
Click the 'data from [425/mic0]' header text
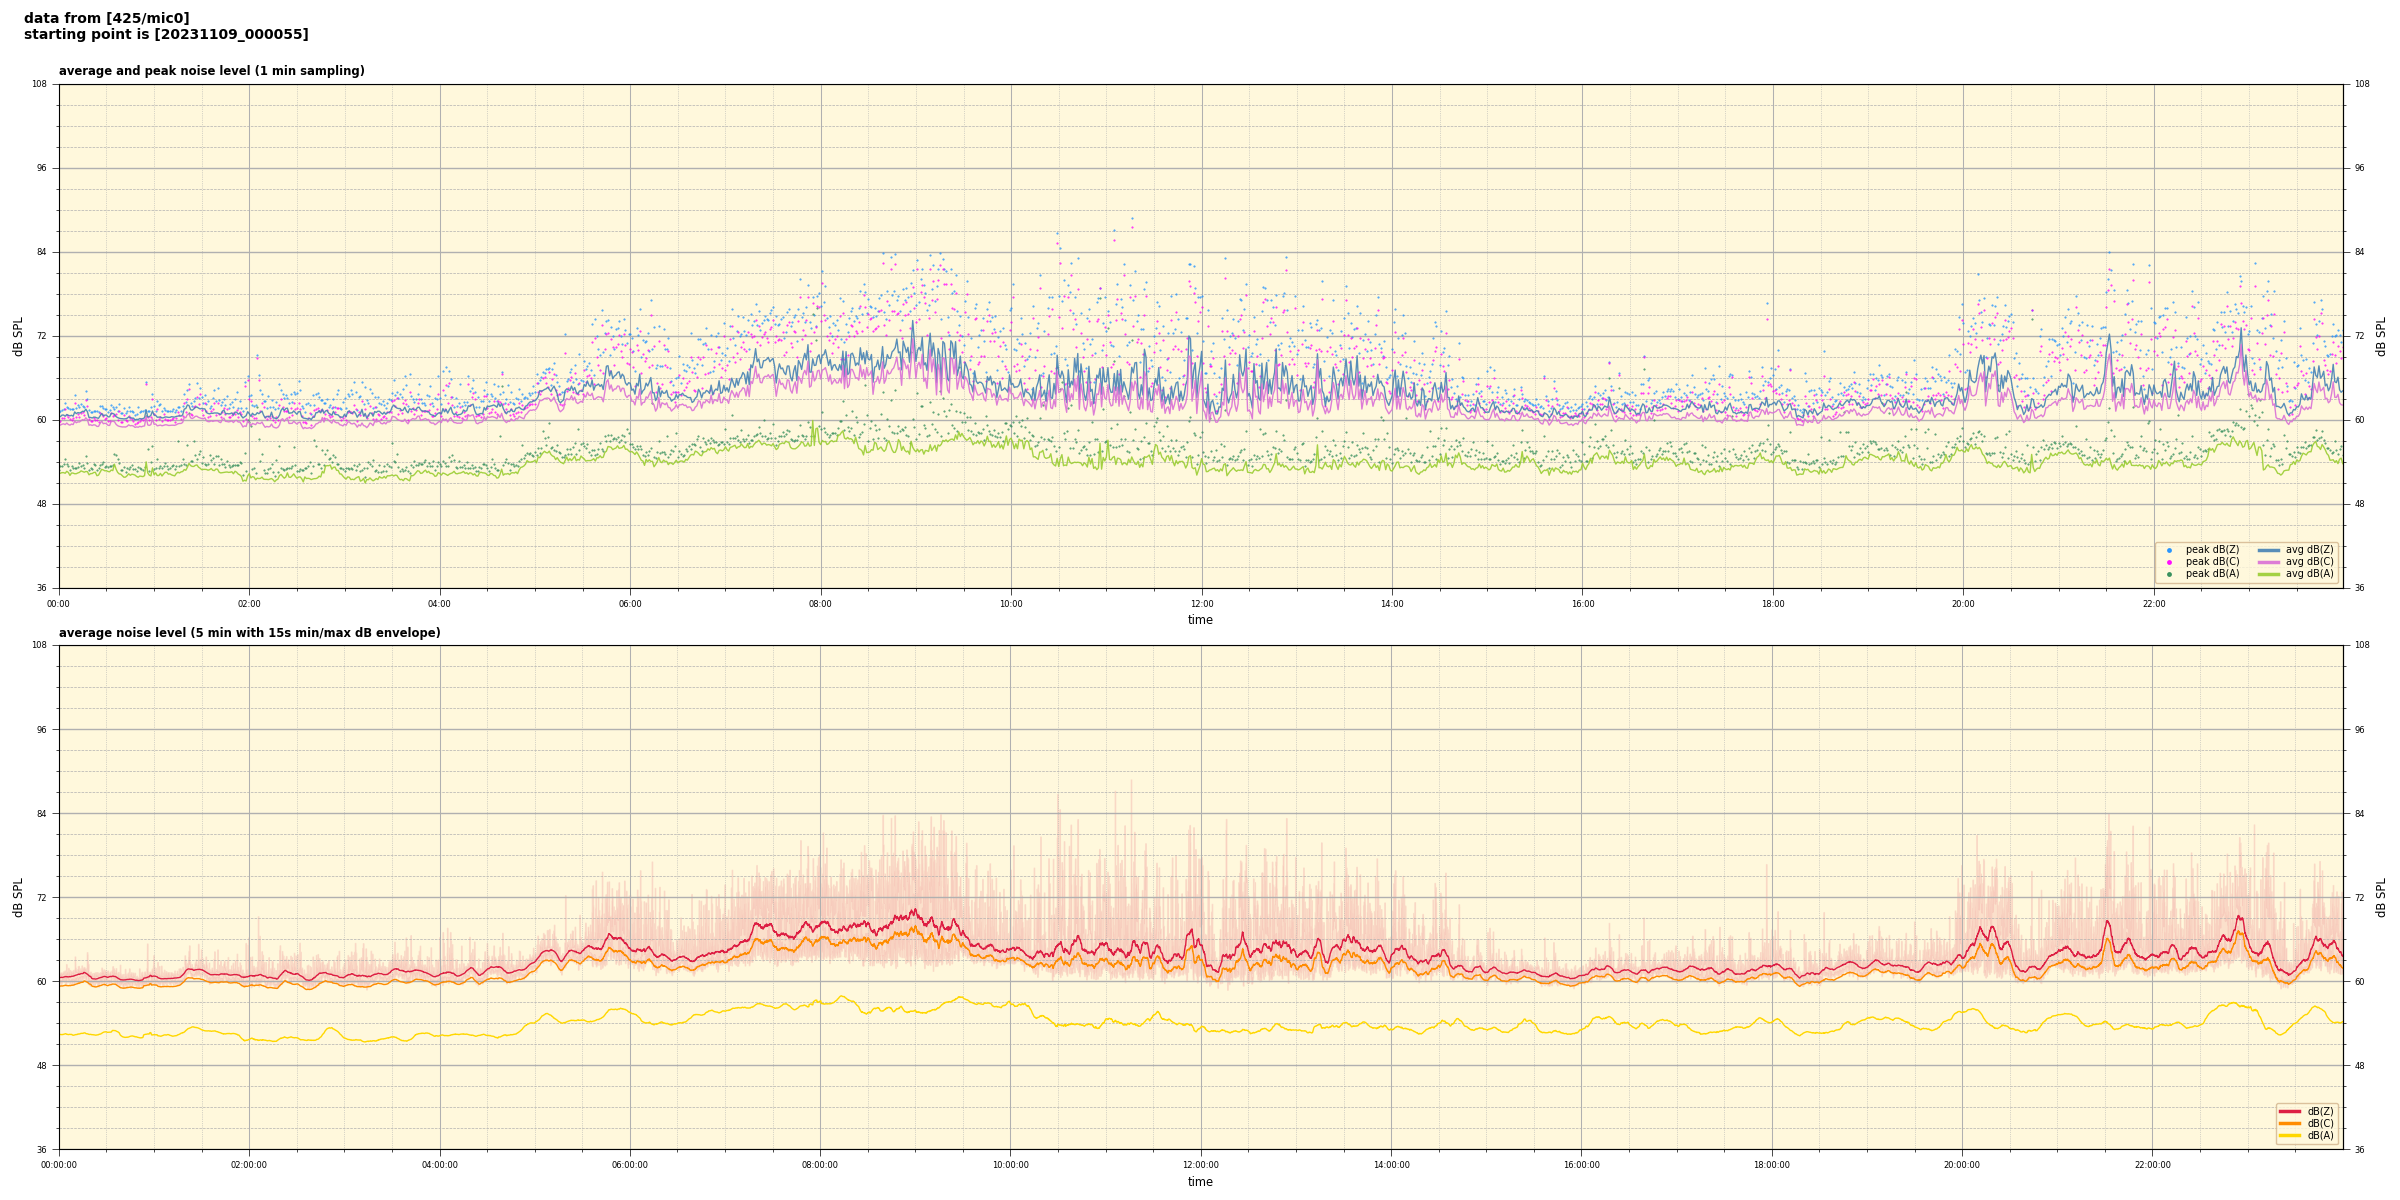[x=106, y=18]
